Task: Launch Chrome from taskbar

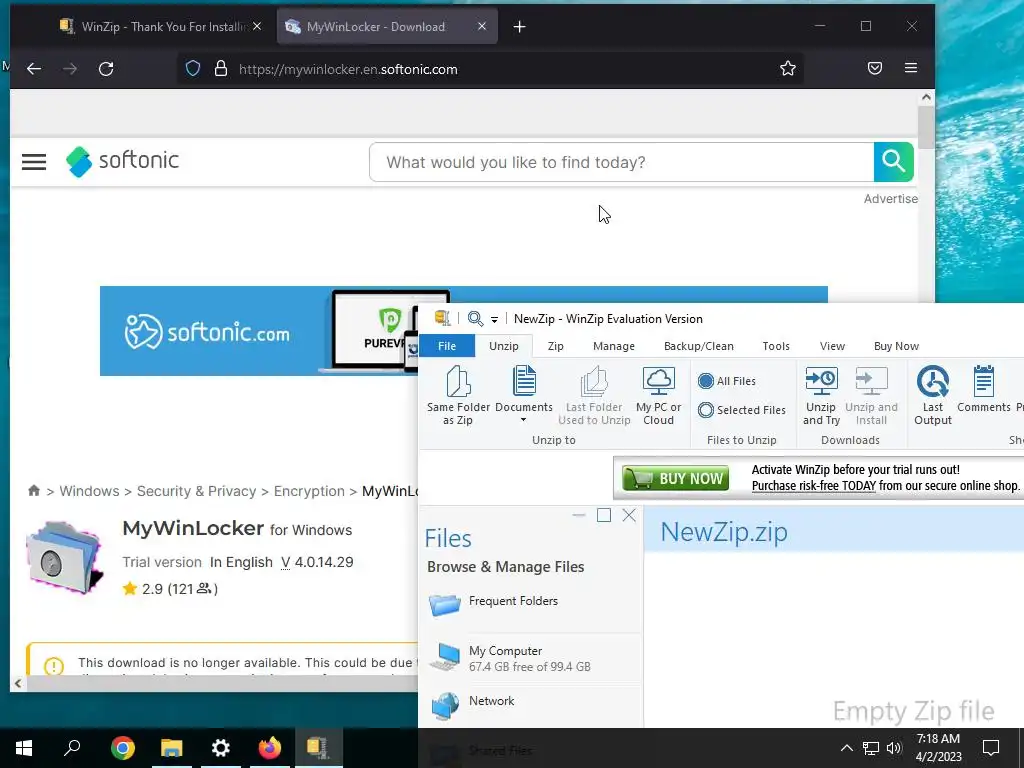Action: (x=122, y=748)
